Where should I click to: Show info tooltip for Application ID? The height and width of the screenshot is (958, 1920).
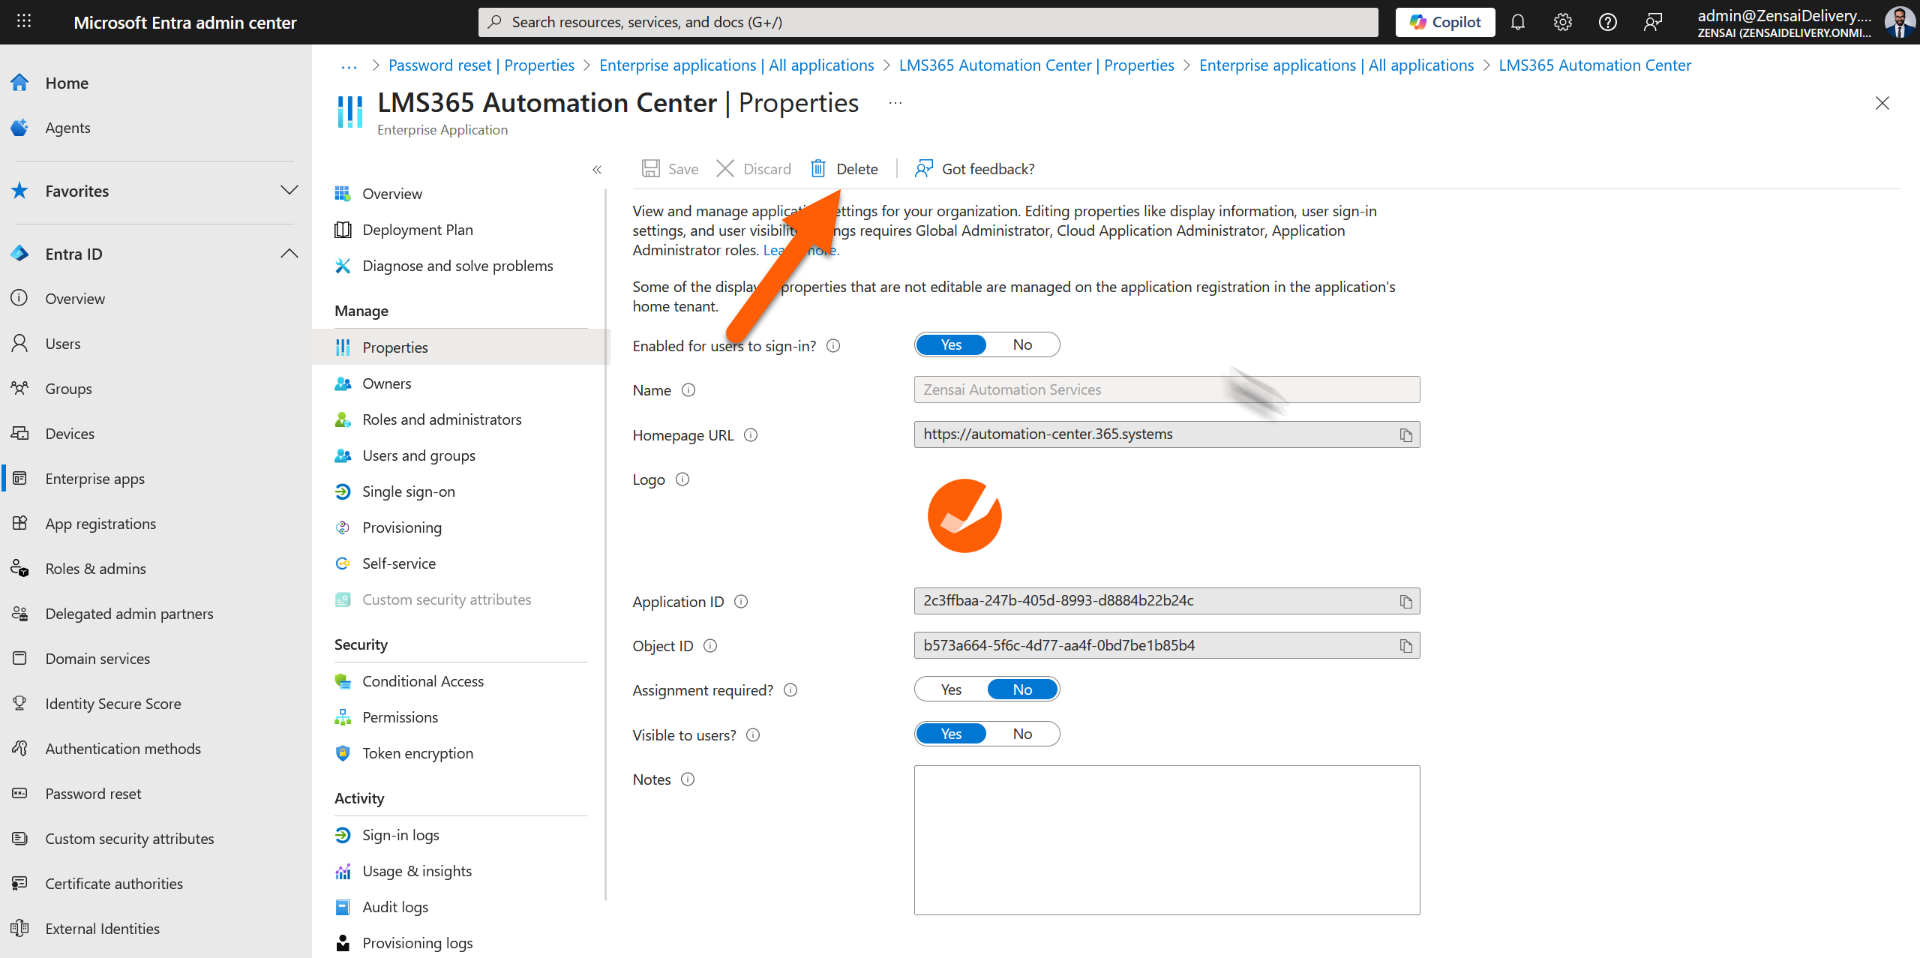pos(741,601)
